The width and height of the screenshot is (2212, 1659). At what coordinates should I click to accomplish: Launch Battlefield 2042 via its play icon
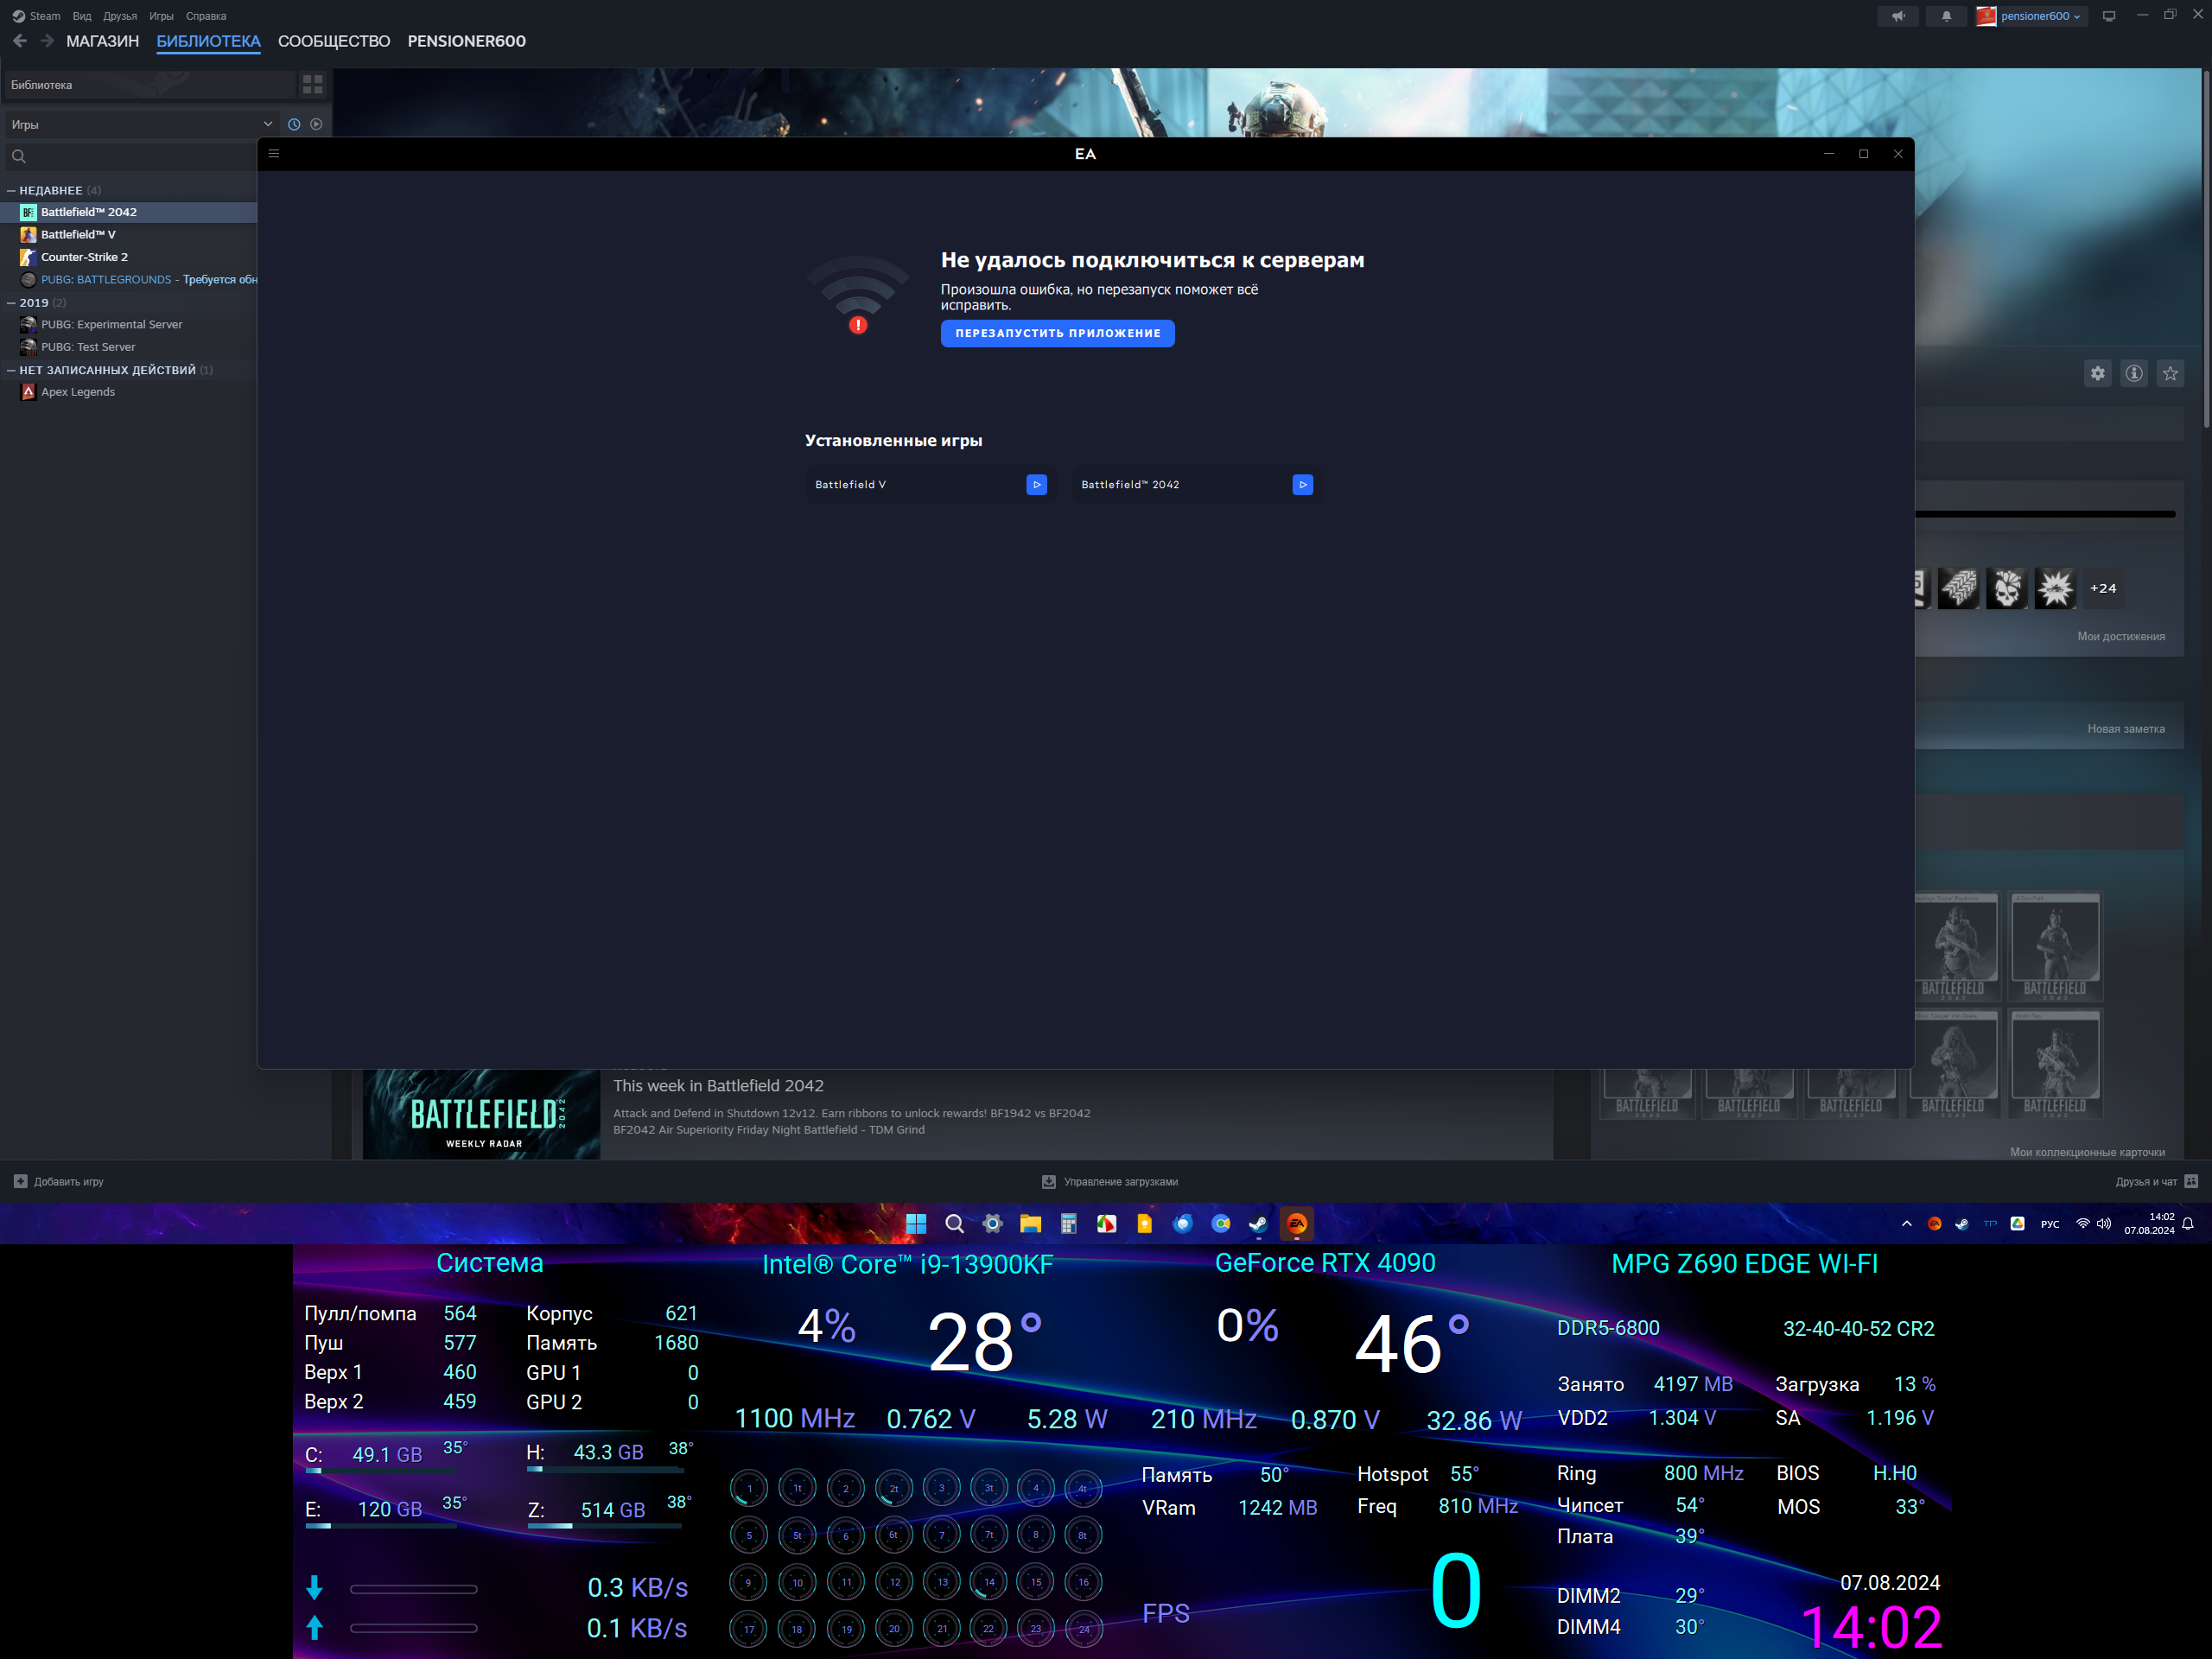tap(1302, 485)
